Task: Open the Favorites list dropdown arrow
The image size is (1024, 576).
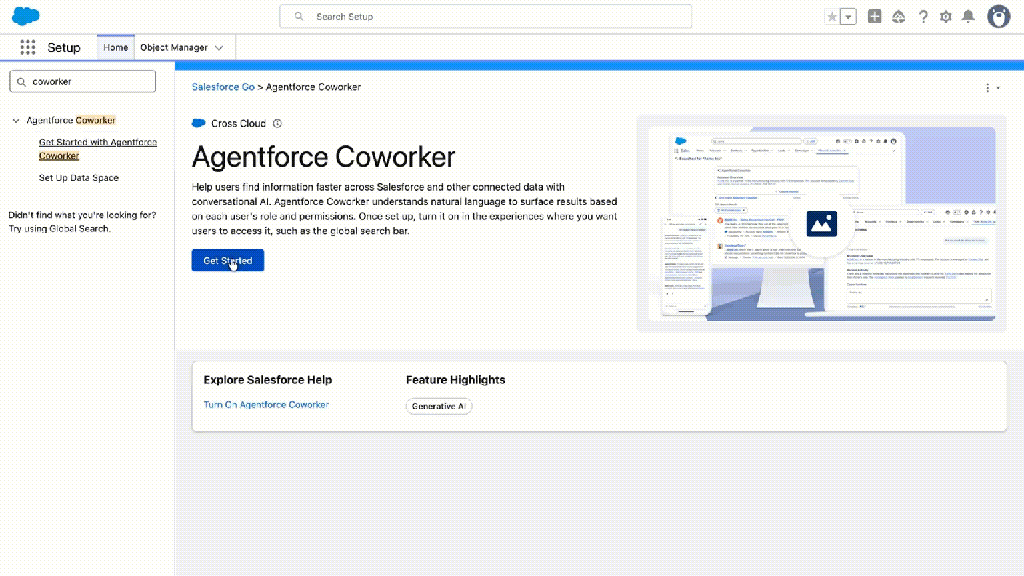Action: click(x=848, y=17)
